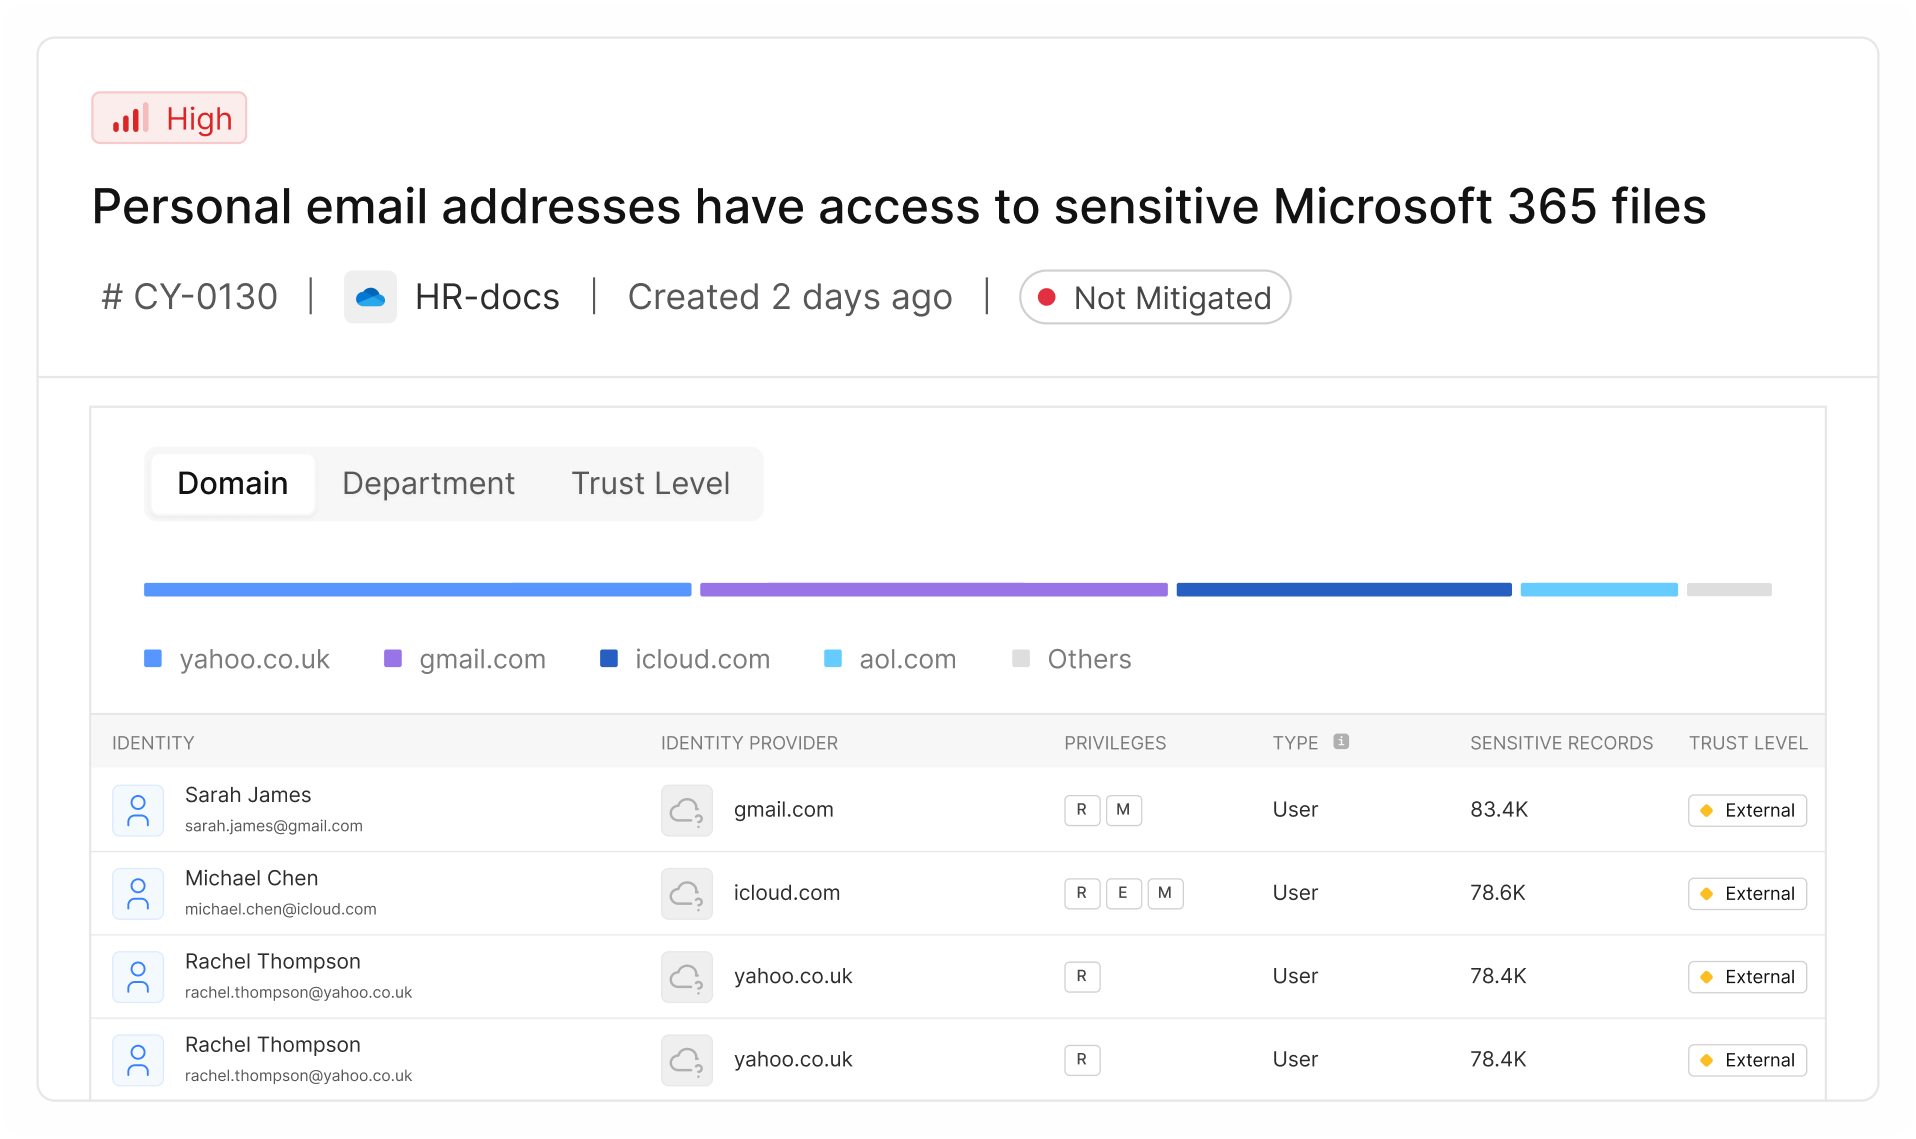Image resolution: width=1916 pixels, height=1139 pixels.
Task: Click icloud.com provider cloud icon in Michael's row
Action: pos(687,893)
